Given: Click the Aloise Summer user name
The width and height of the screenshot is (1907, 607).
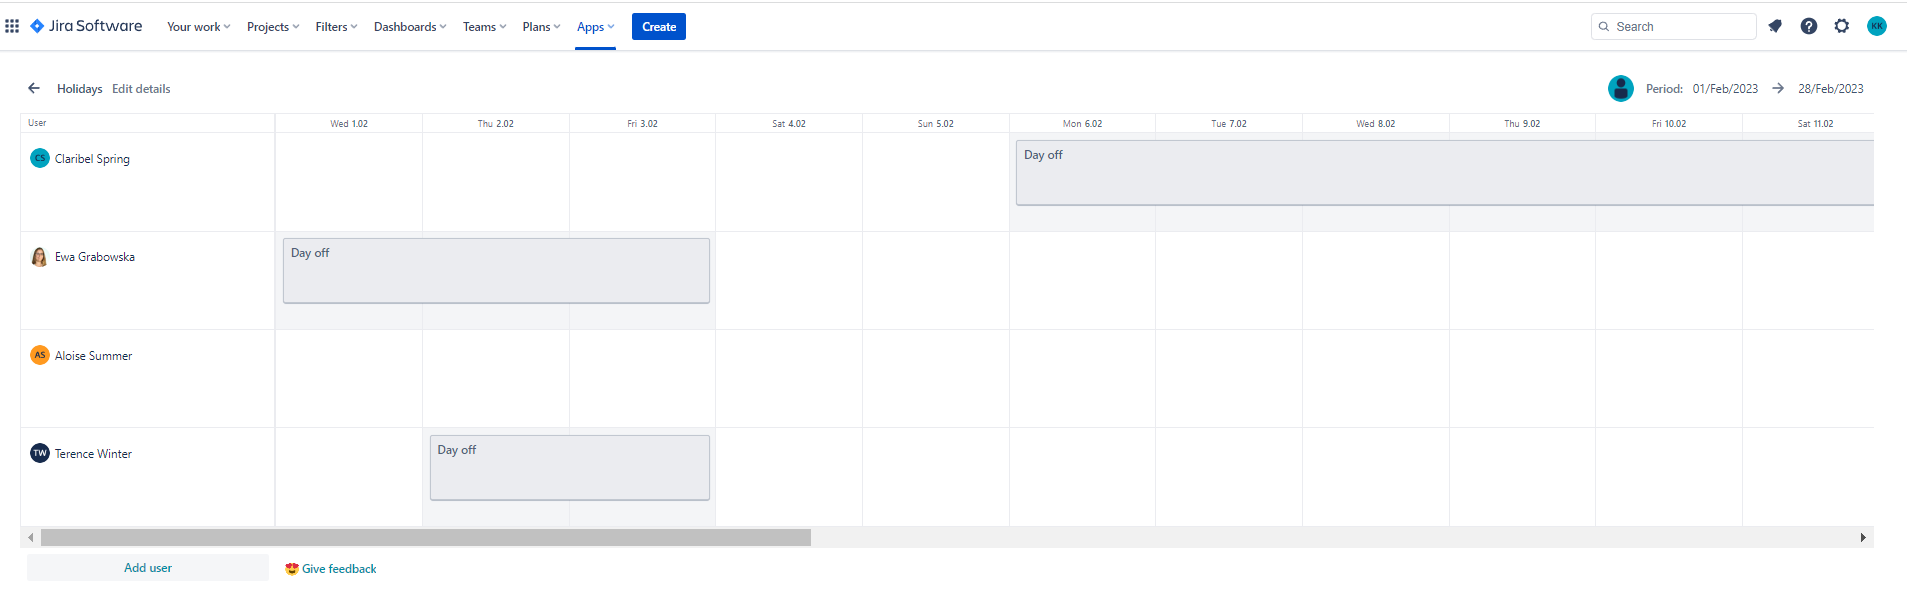Looking at the screenshot, I should (x=93, y=356).
